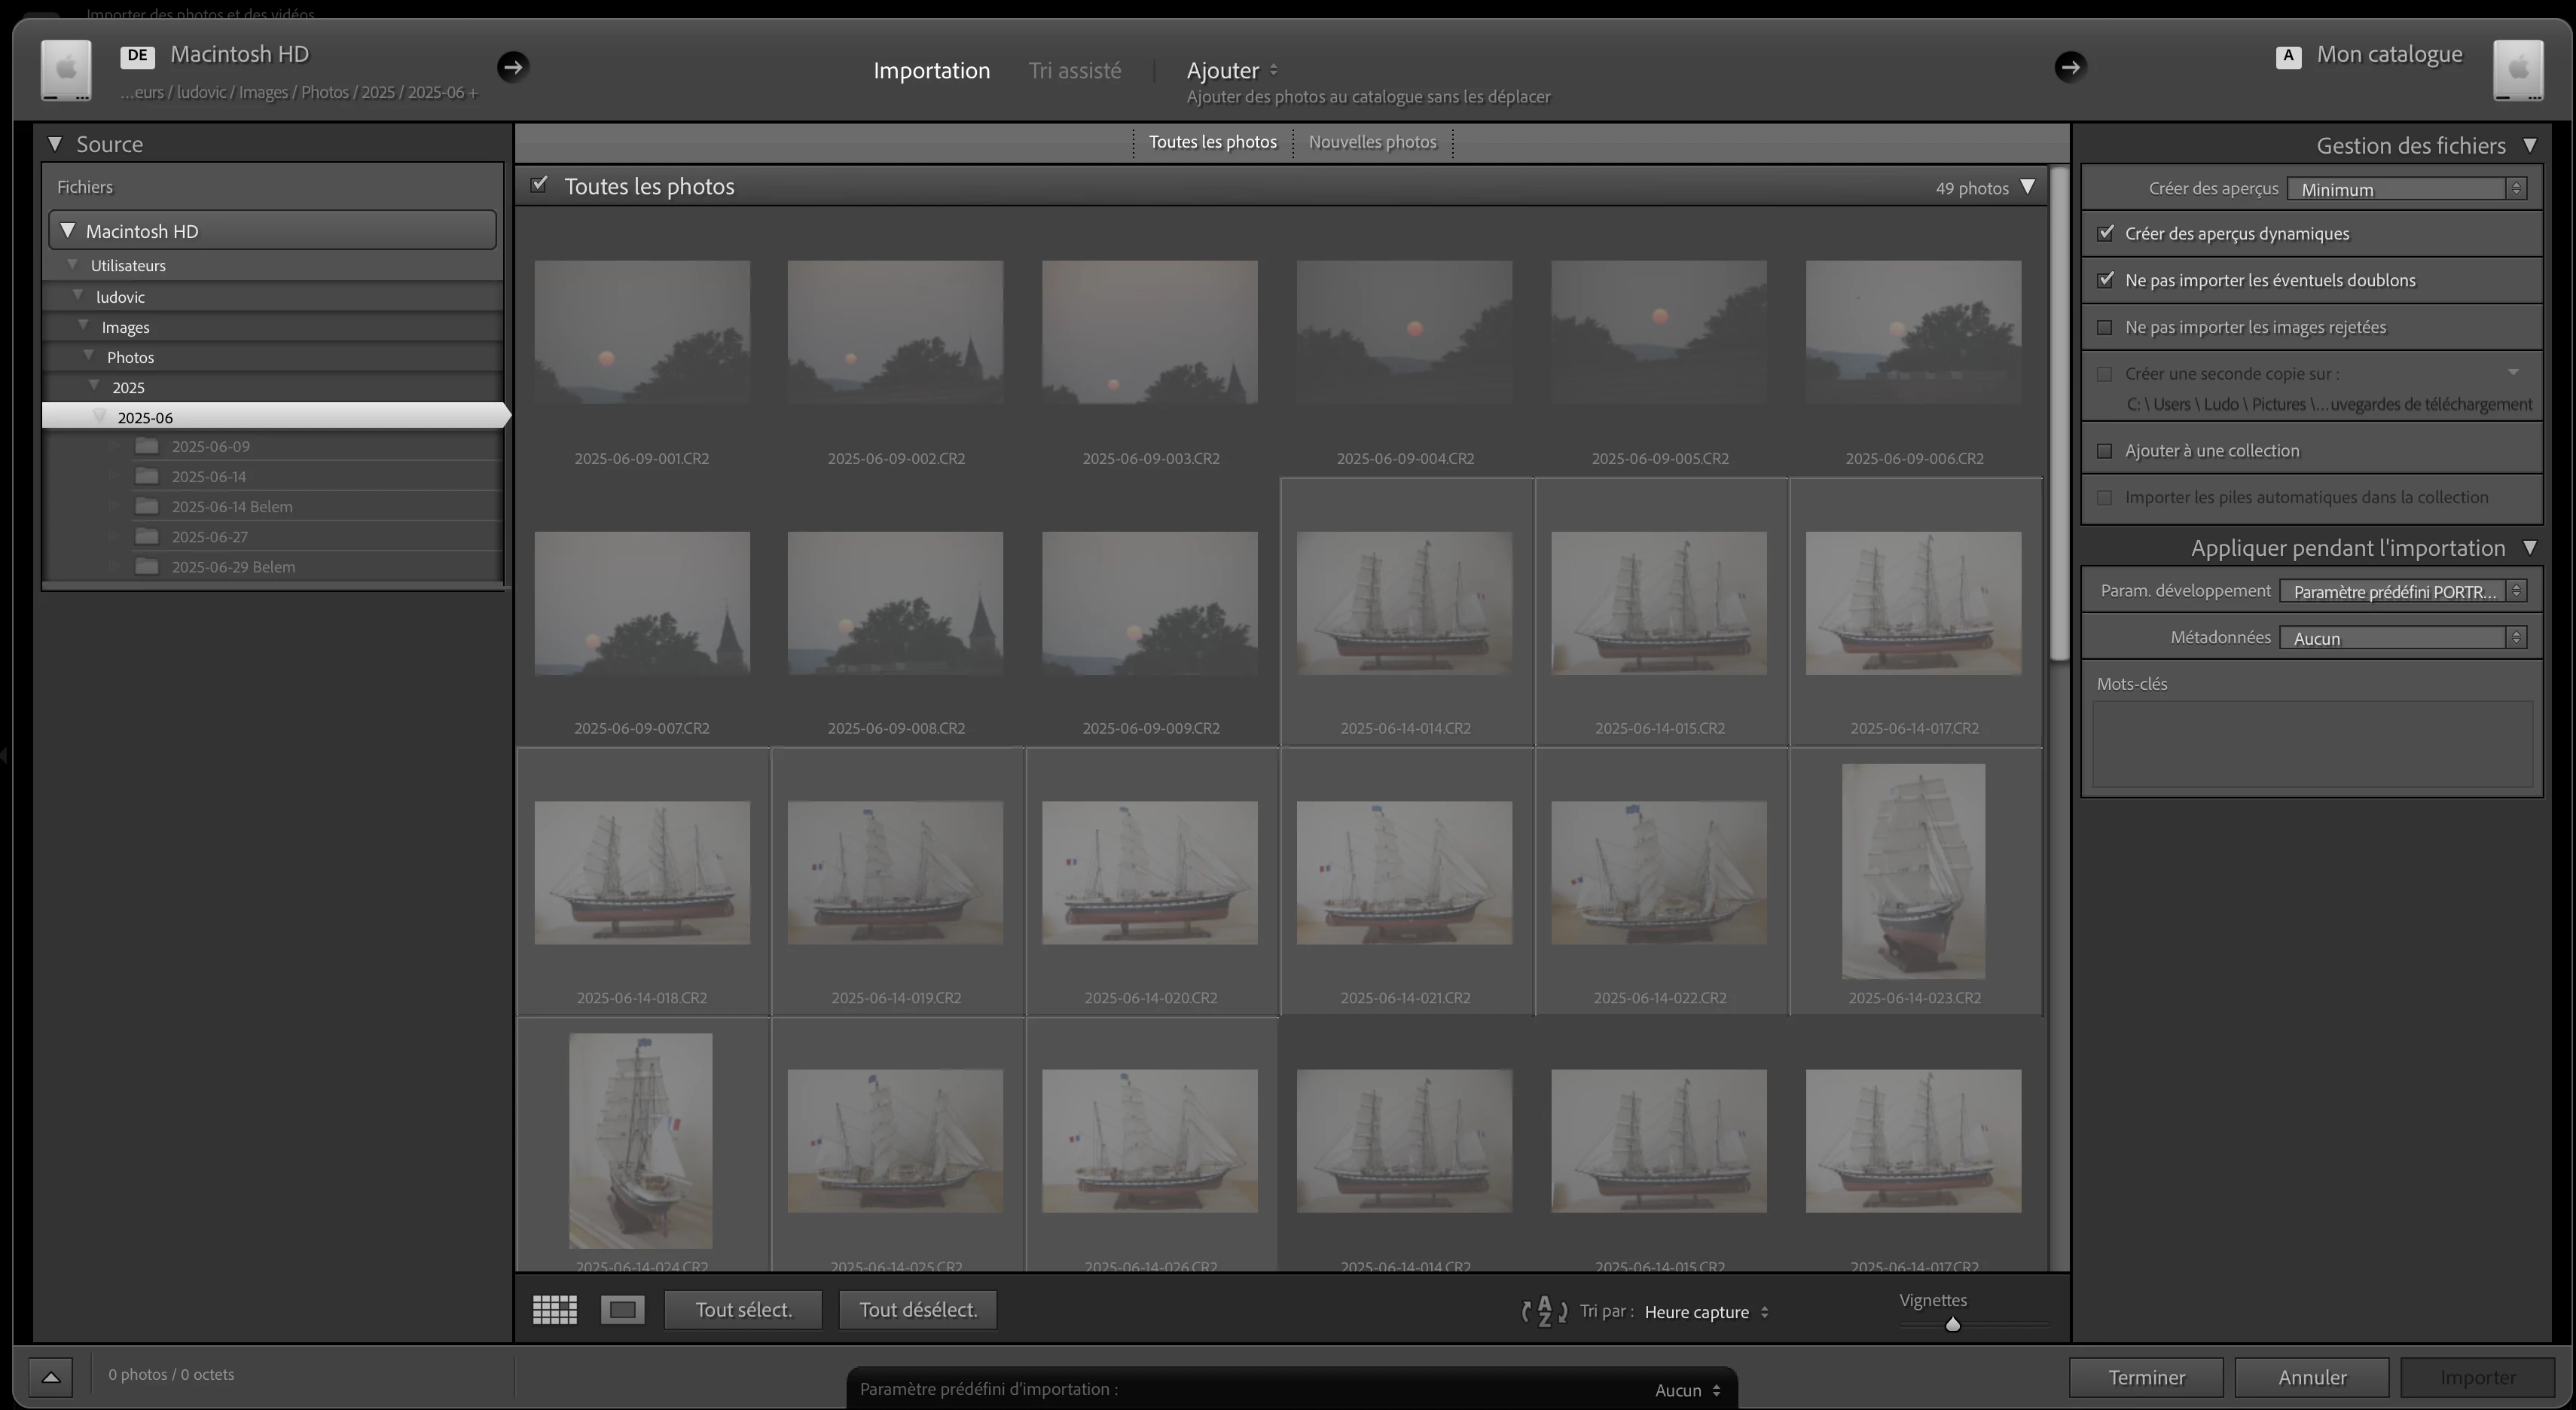Switch to grid view icon
Screen dimensions: 2576x1410
[555, 1309]
